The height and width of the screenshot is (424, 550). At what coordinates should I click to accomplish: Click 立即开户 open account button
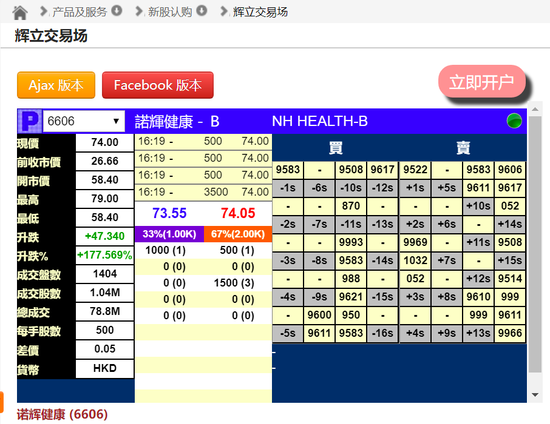coord(482,82)
